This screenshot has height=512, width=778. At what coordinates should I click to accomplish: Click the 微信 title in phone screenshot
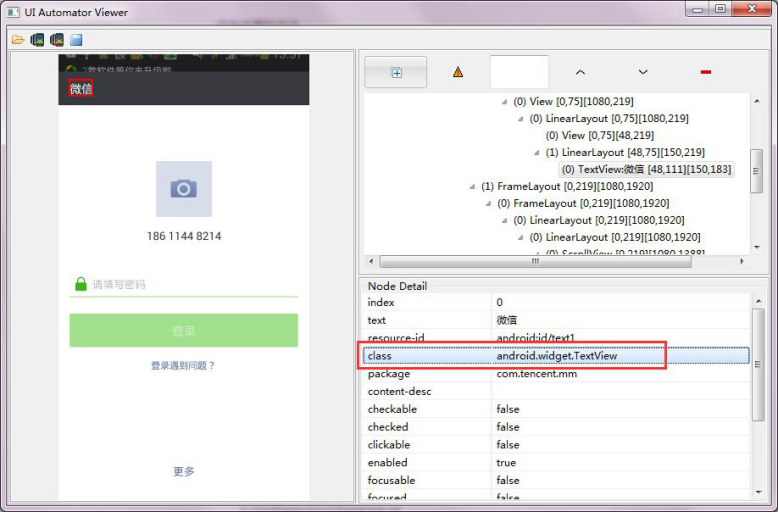(x=81, y=89)
